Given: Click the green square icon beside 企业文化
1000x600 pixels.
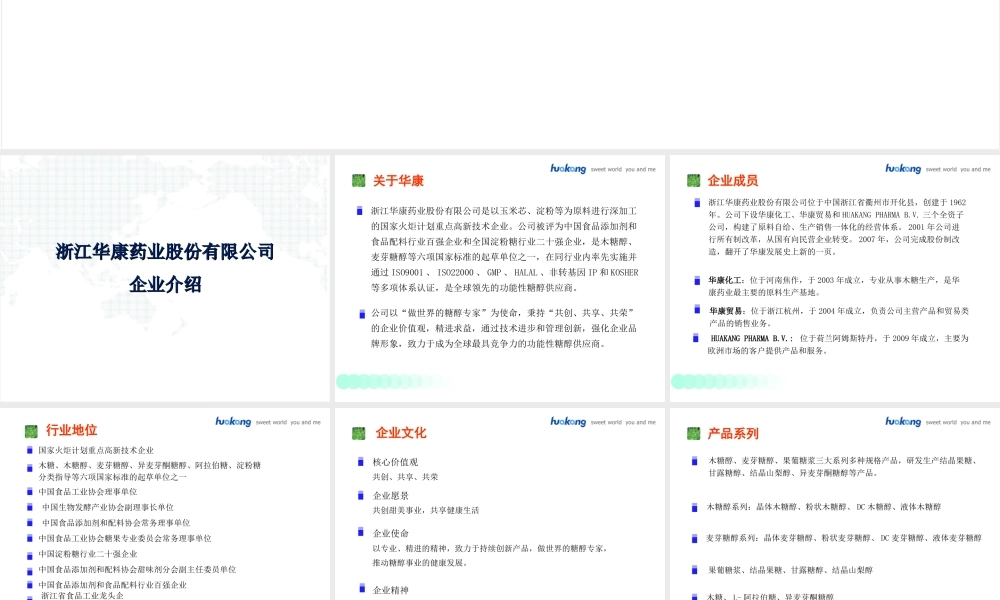Looking at the screenshot, I should click(359, 432).
